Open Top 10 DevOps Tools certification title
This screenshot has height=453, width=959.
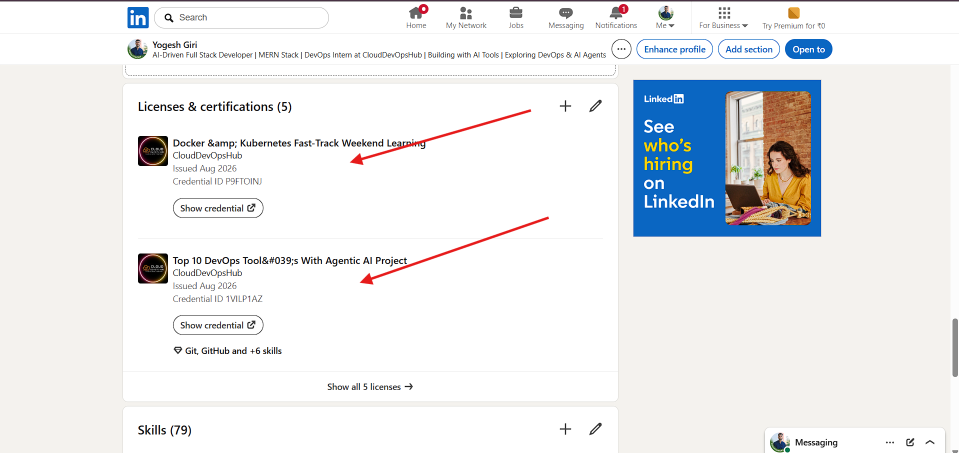click(290, 260)
